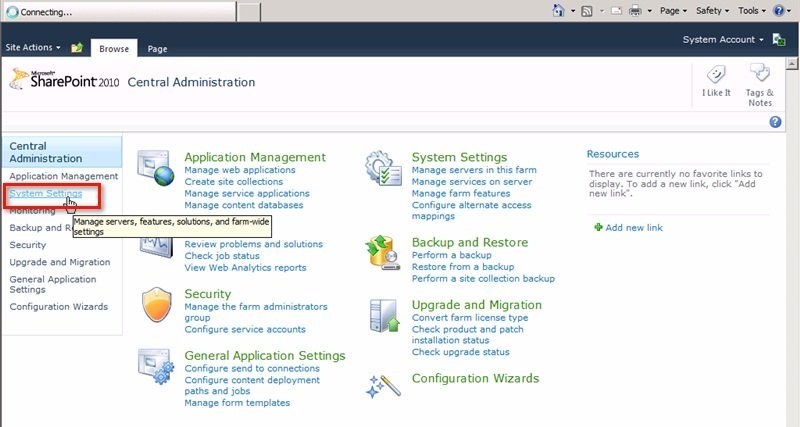Click Manage form templates link
800x427 pixels.
237,403
